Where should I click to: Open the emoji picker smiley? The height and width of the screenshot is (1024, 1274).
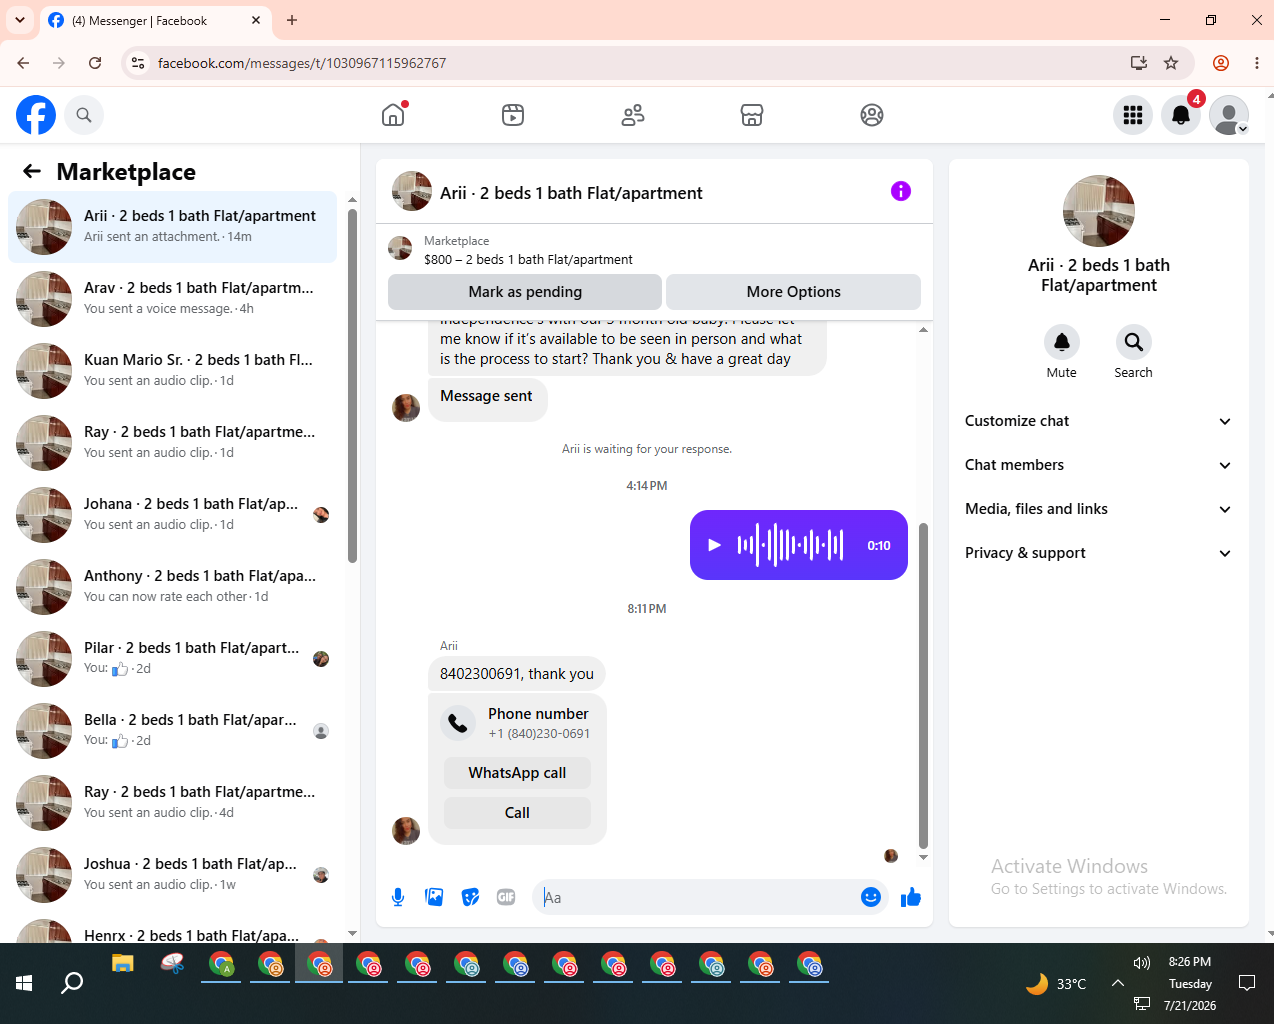pyautogui.click(x=871, y=897)
